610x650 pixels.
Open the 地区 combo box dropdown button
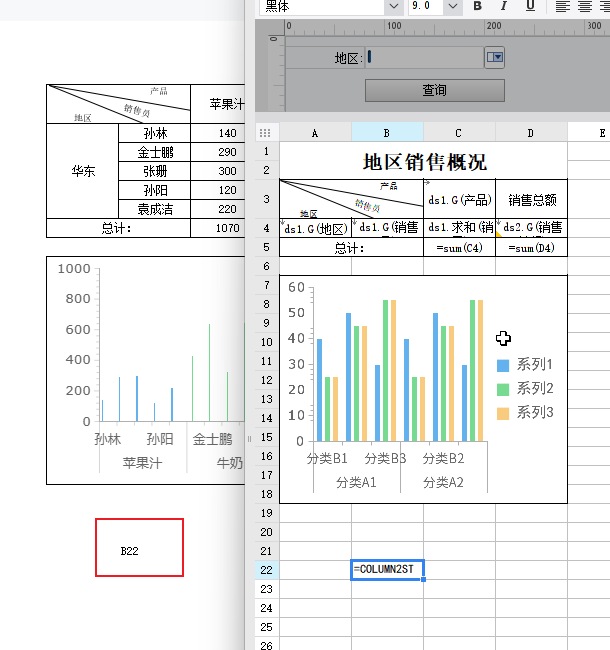coord(494,57)
